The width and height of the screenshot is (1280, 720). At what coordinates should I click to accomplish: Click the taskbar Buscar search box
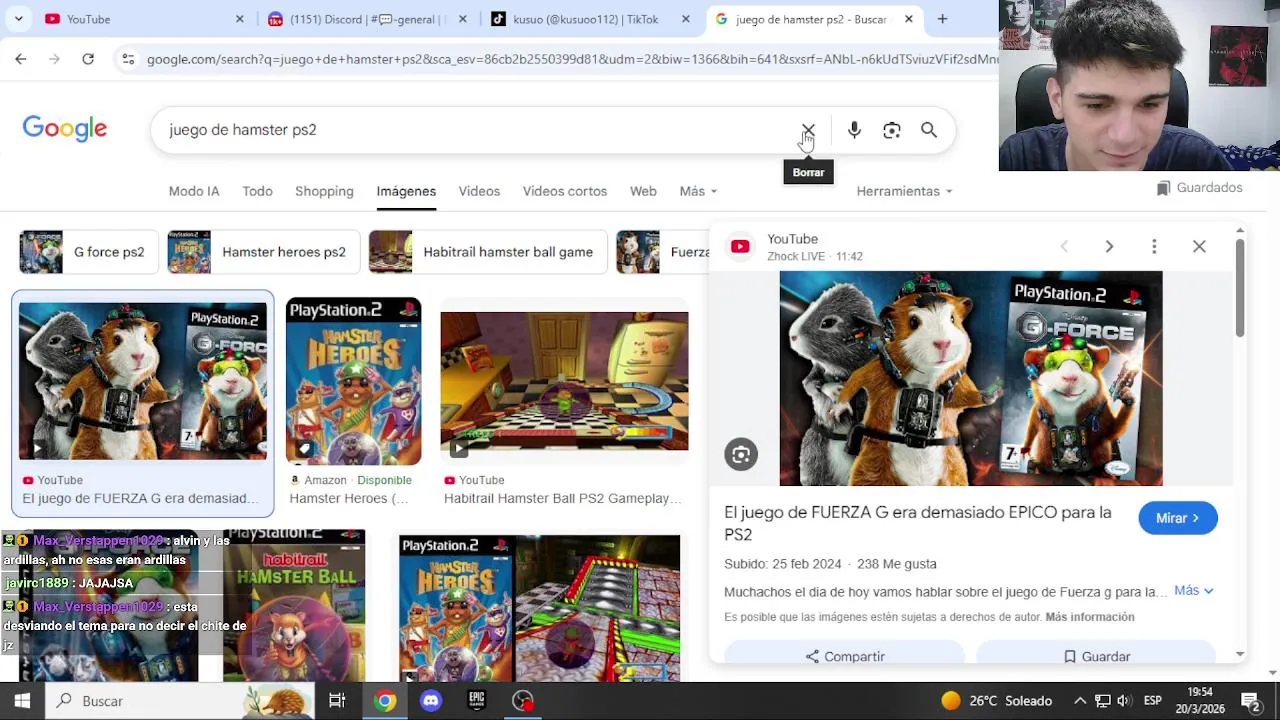(x=181, y=701)
